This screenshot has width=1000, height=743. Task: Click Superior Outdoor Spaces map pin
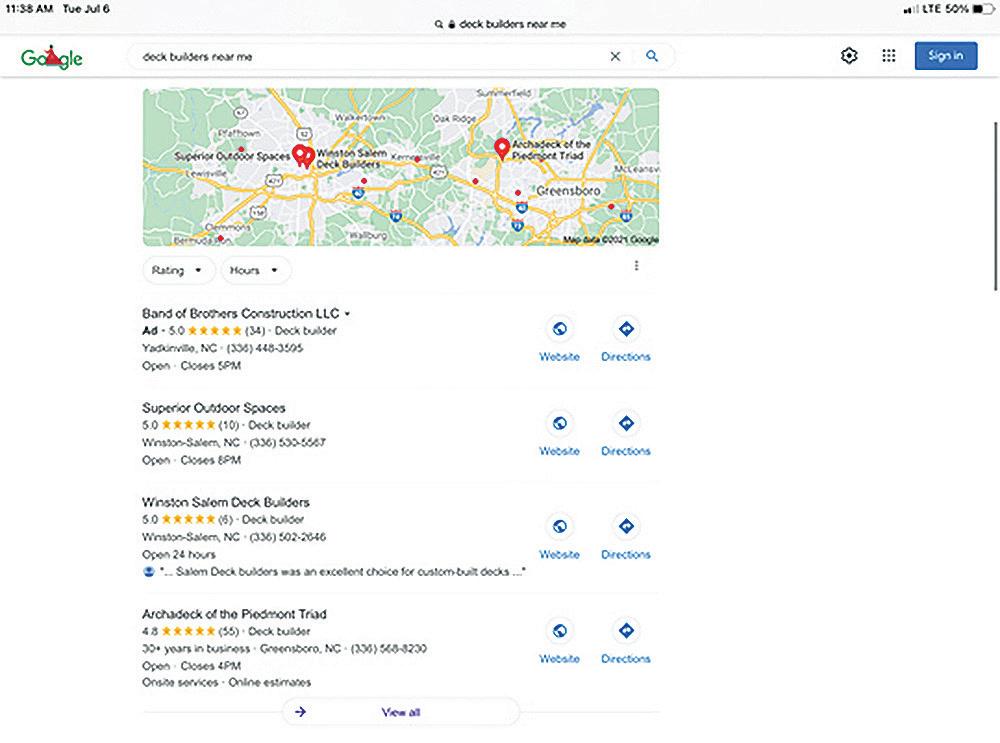298,154
